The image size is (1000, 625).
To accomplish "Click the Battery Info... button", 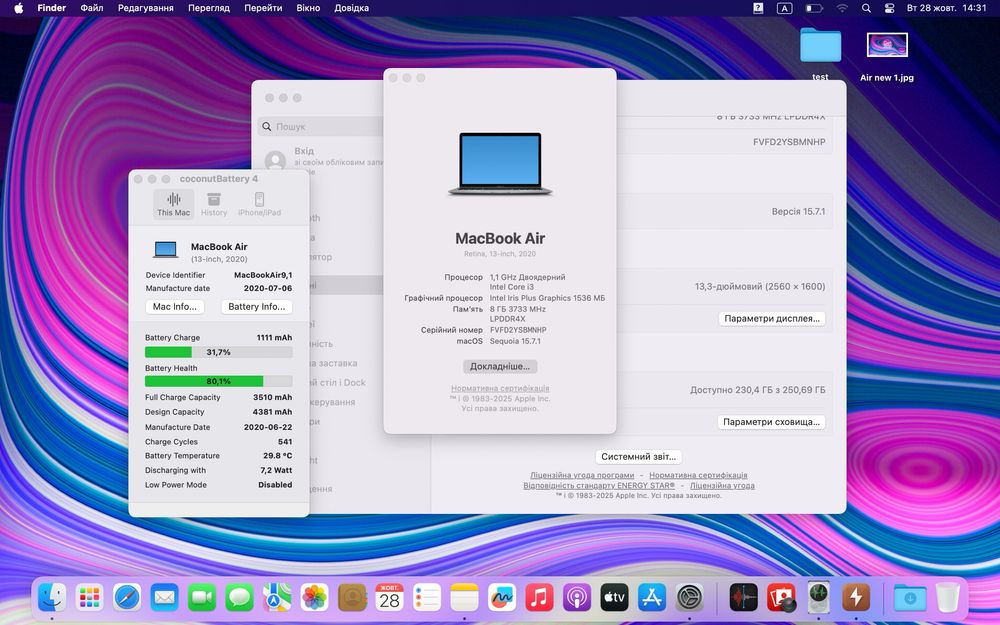I will [x=256, y=307].
